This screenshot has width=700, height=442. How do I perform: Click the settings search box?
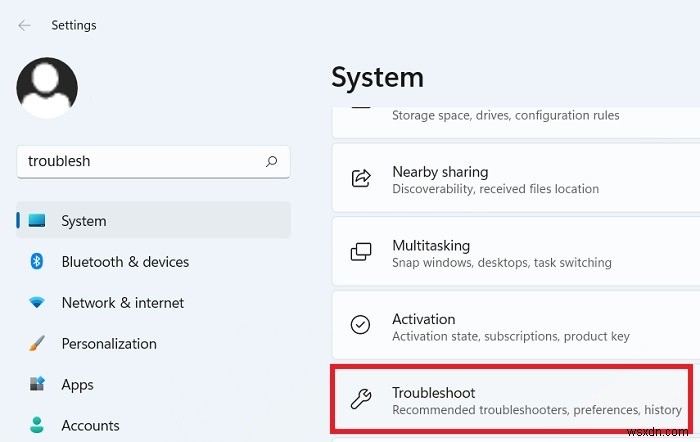click(x=140, y=161)
